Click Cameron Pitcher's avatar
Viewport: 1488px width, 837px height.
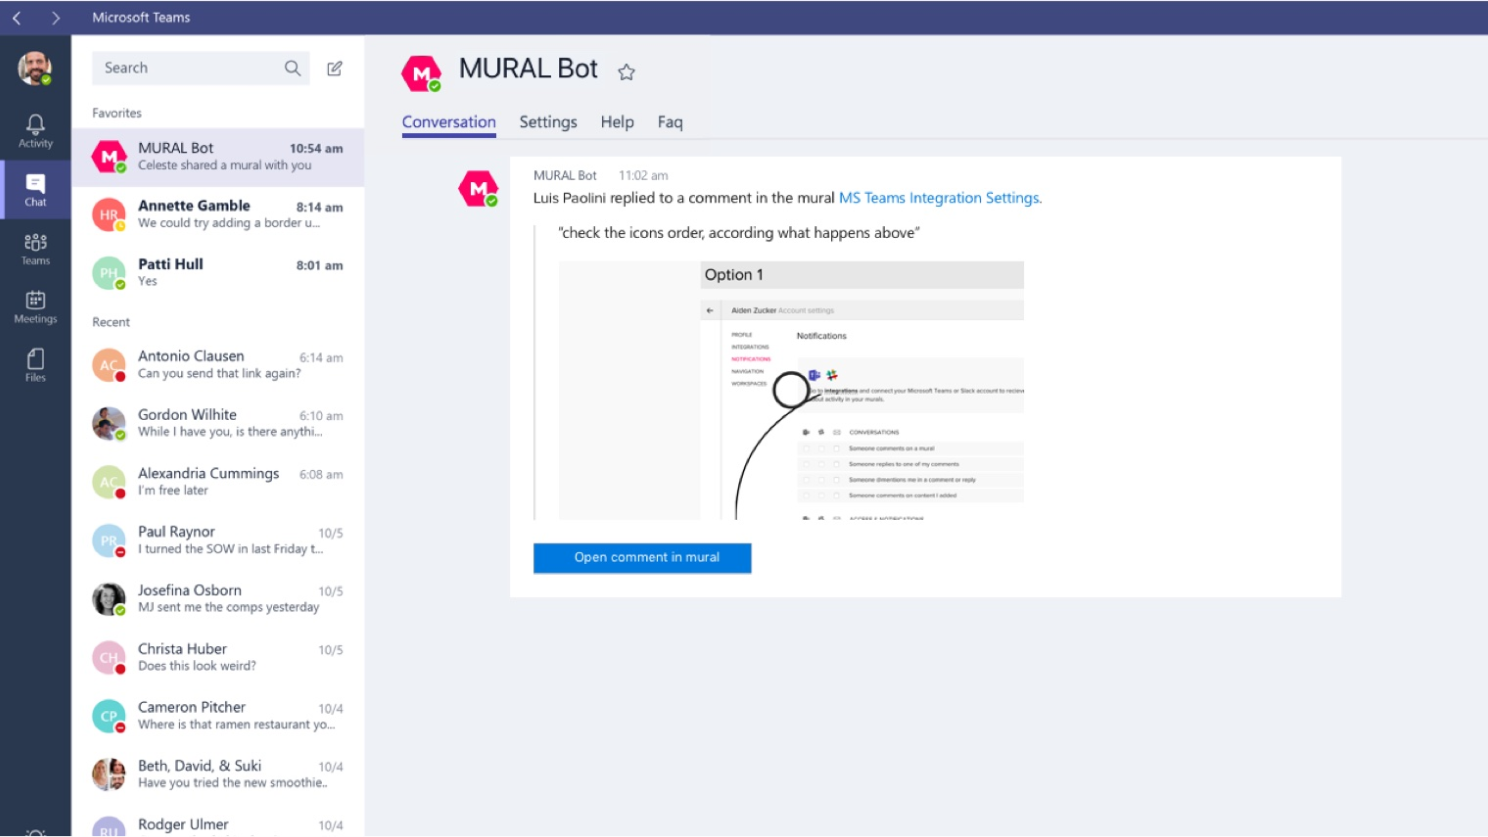tap(109, 716)
